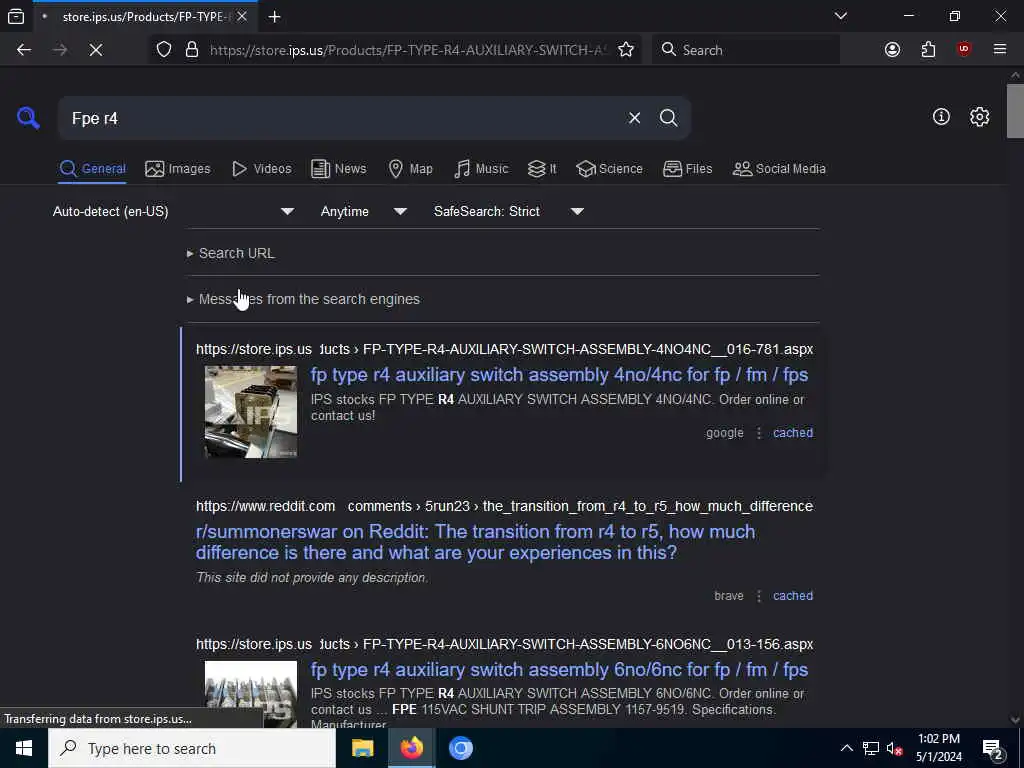Open Firefox account icon
Image resolution: width=1024 pixels, height=768 pixels.
pyautogui.click(x=892, y=50)
